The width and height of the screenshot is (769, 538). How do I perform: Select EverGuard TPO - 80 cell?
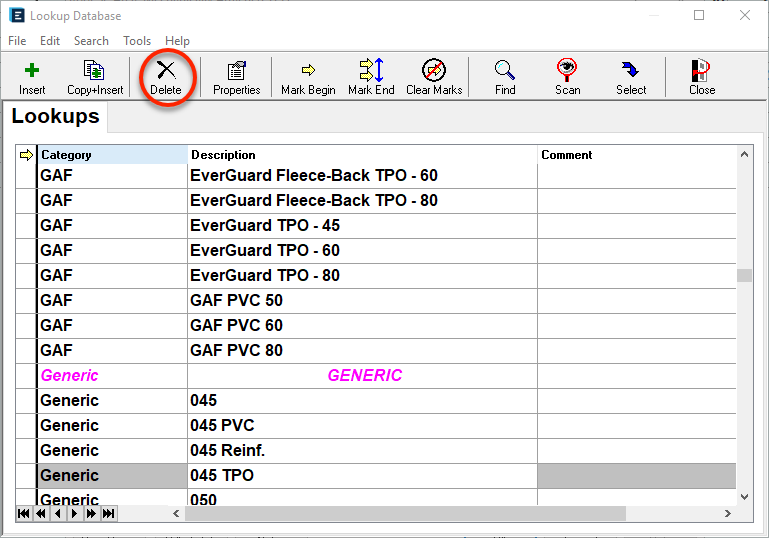(x=362, y=276)
